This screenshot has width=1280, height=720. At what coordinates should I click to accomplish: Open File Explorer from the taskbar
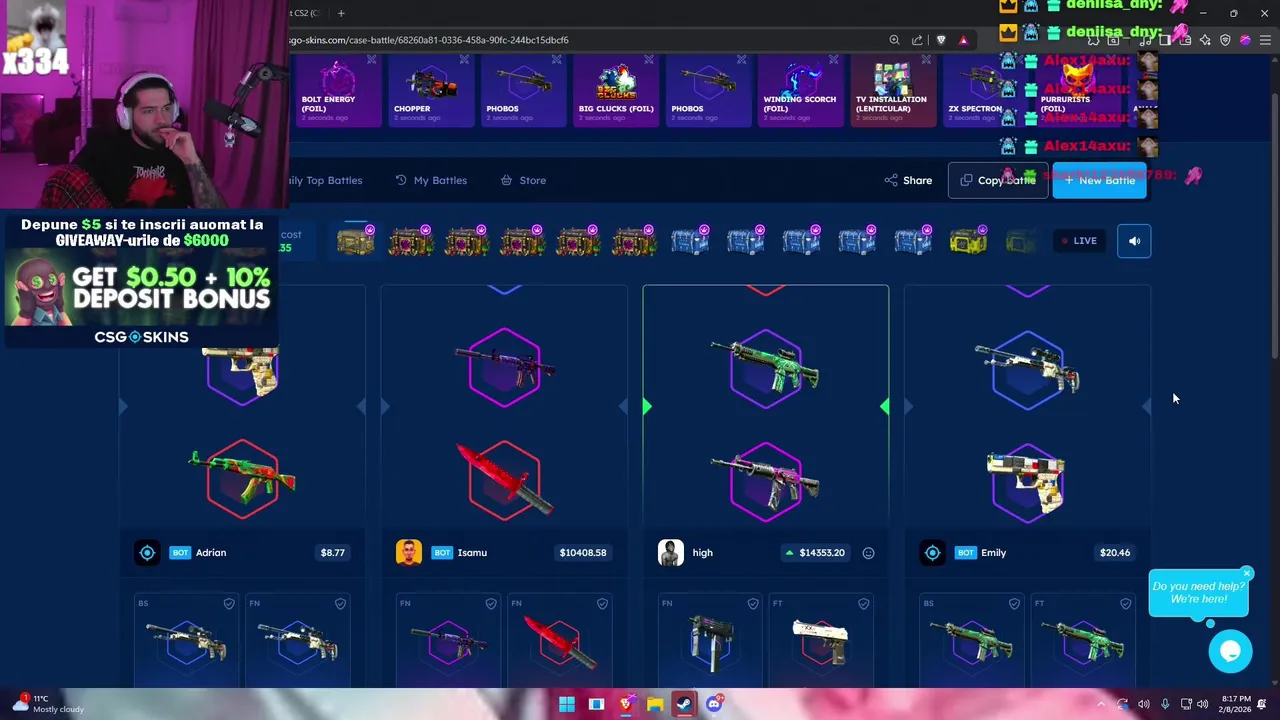[655, 704]
